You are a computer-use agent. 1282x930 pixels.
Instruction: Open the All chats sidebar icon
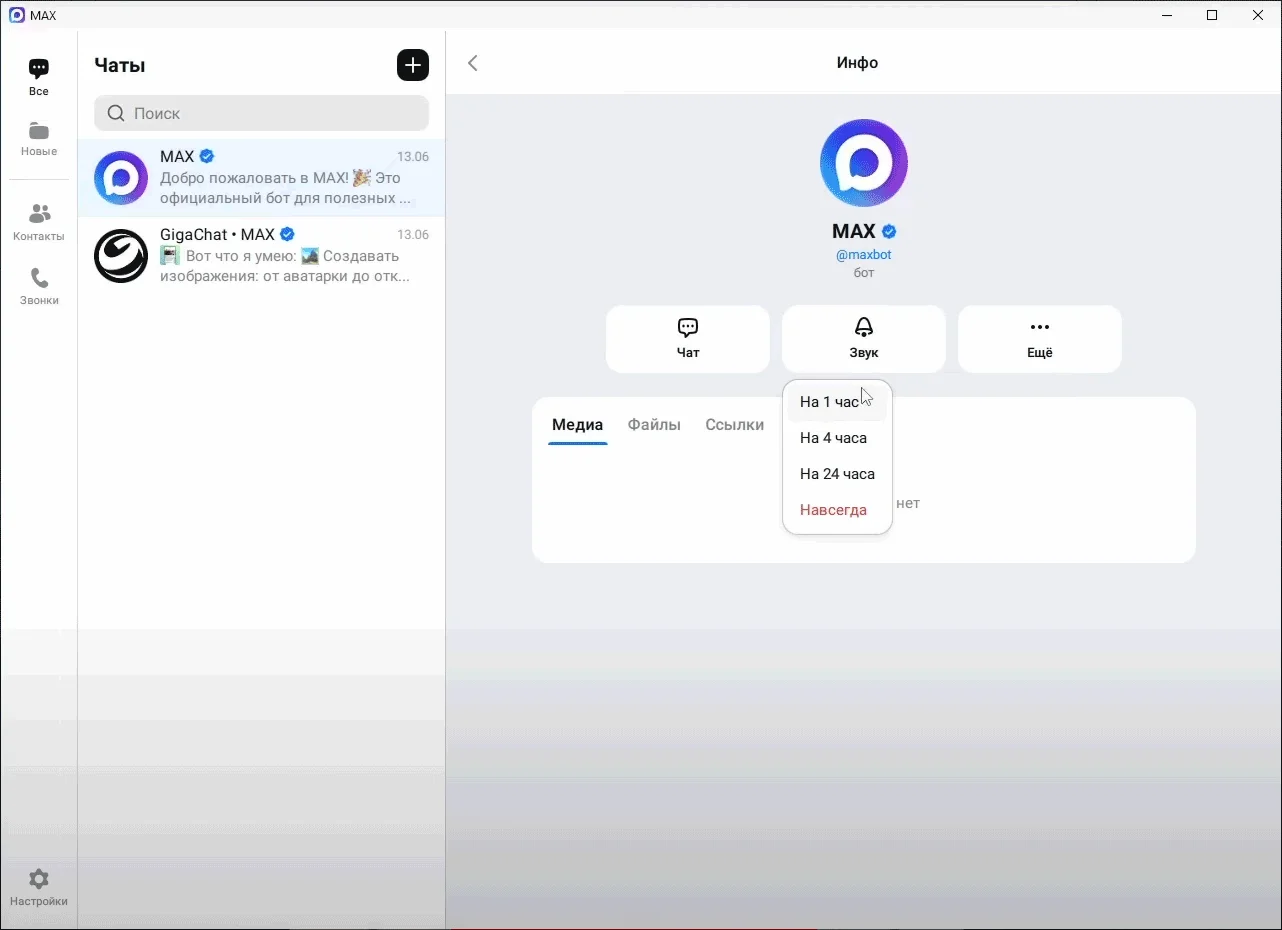click(38, 76)
